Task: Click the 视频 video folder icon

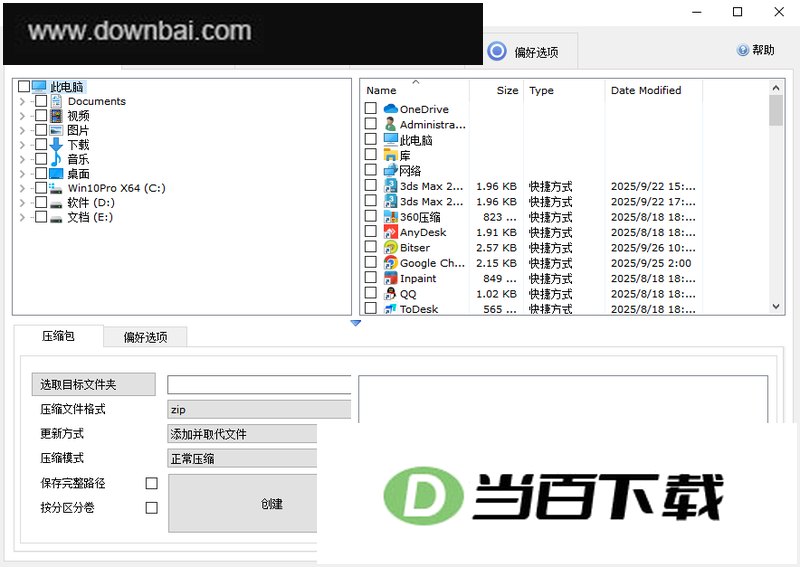Action: [x=56, y=115]
